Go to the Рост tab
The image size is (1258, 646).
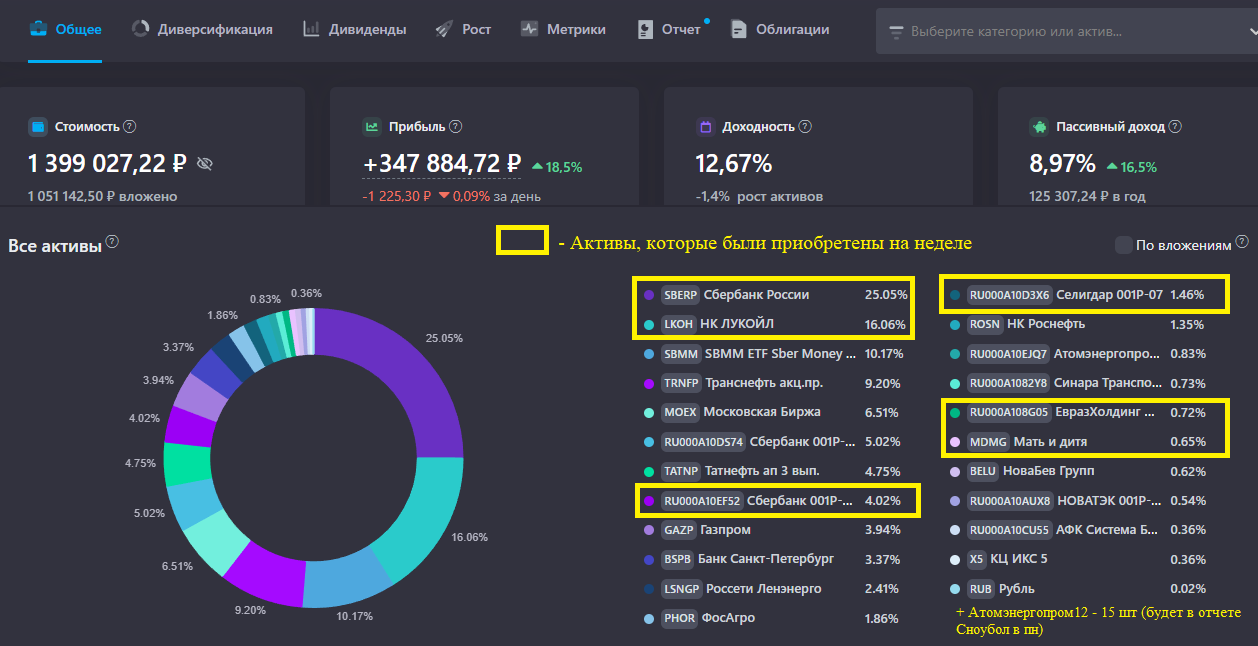coord(463,30)
